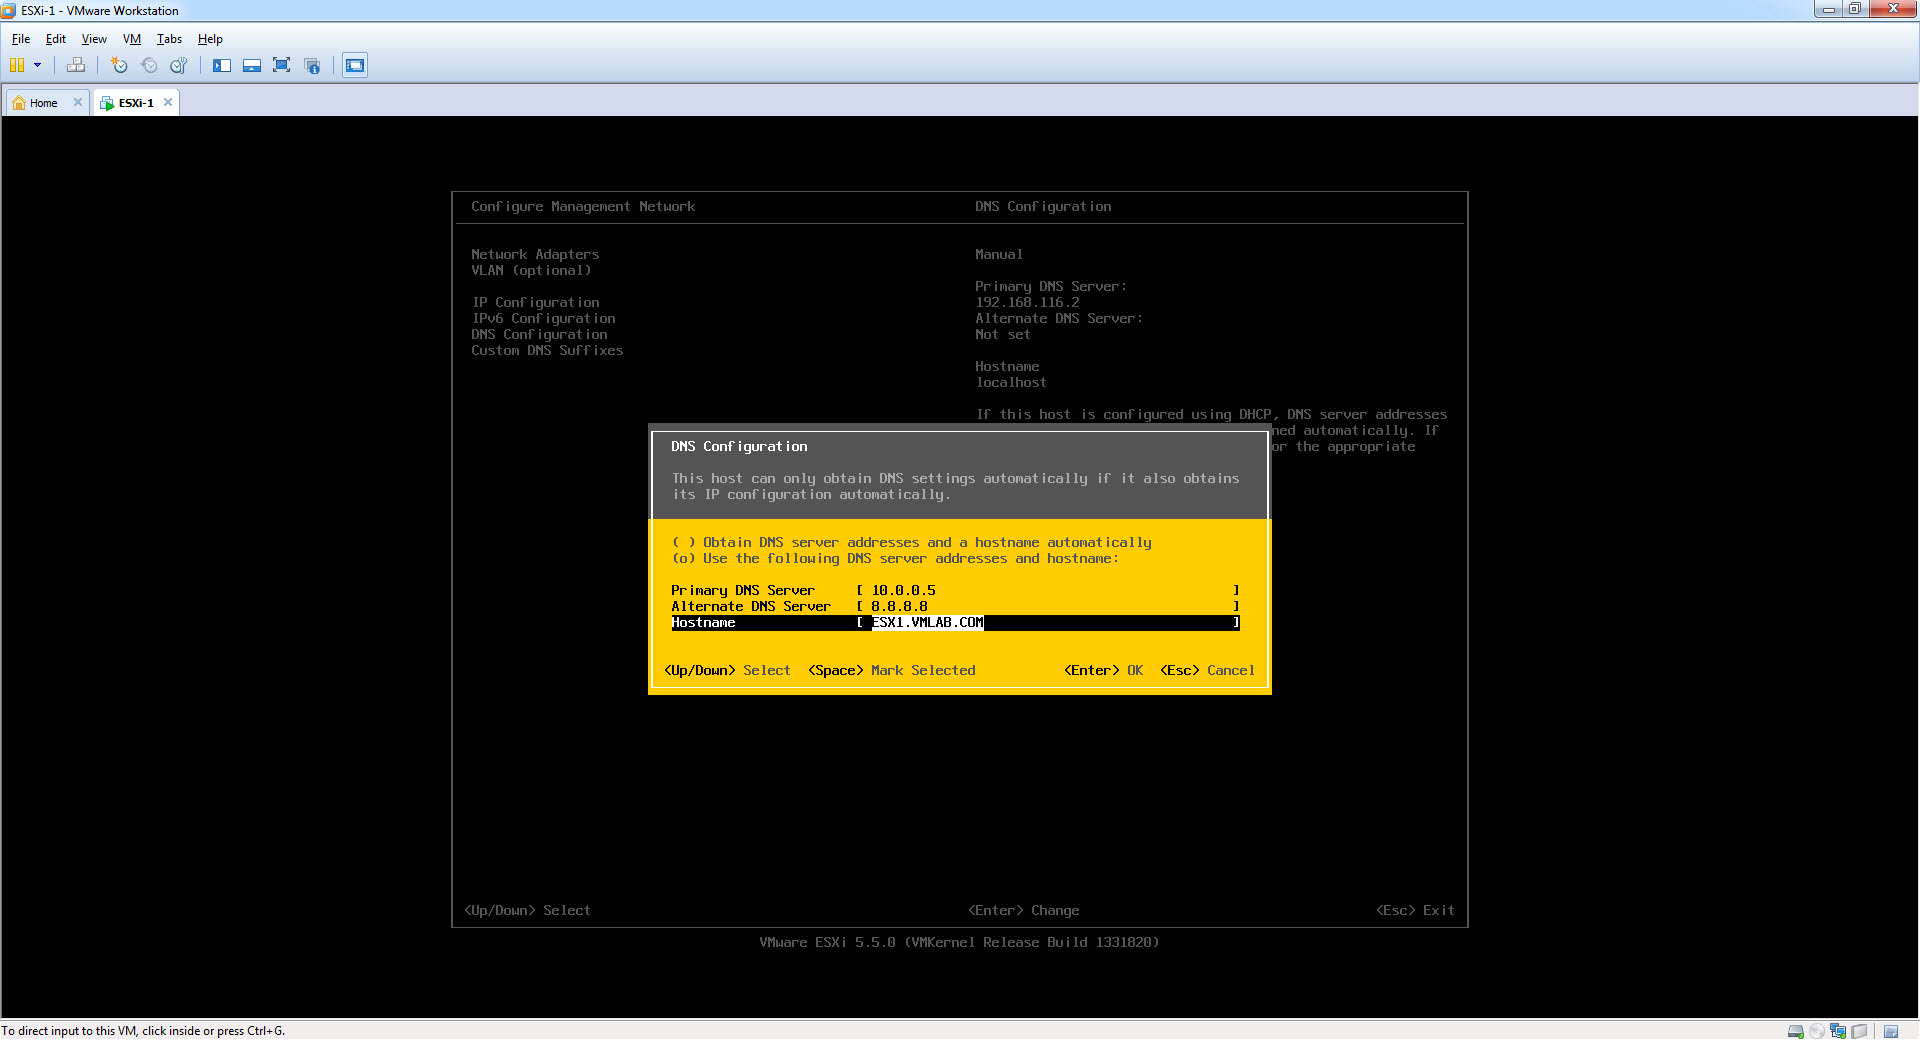
Task: Minimize the VMware Workstation window
Action: pyautogui.click(x=1828, y=9)
